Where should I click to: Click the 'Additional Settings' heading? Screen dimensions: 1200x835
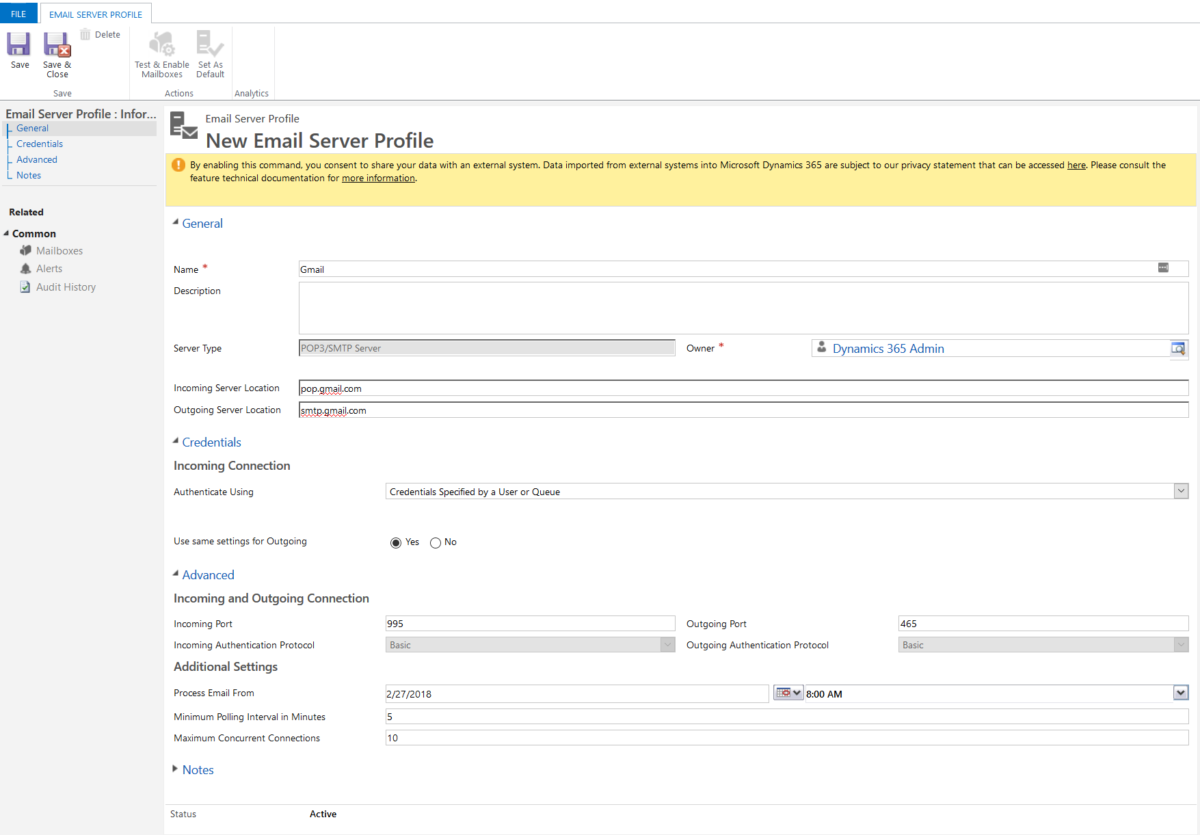click(x=225, y=667)
